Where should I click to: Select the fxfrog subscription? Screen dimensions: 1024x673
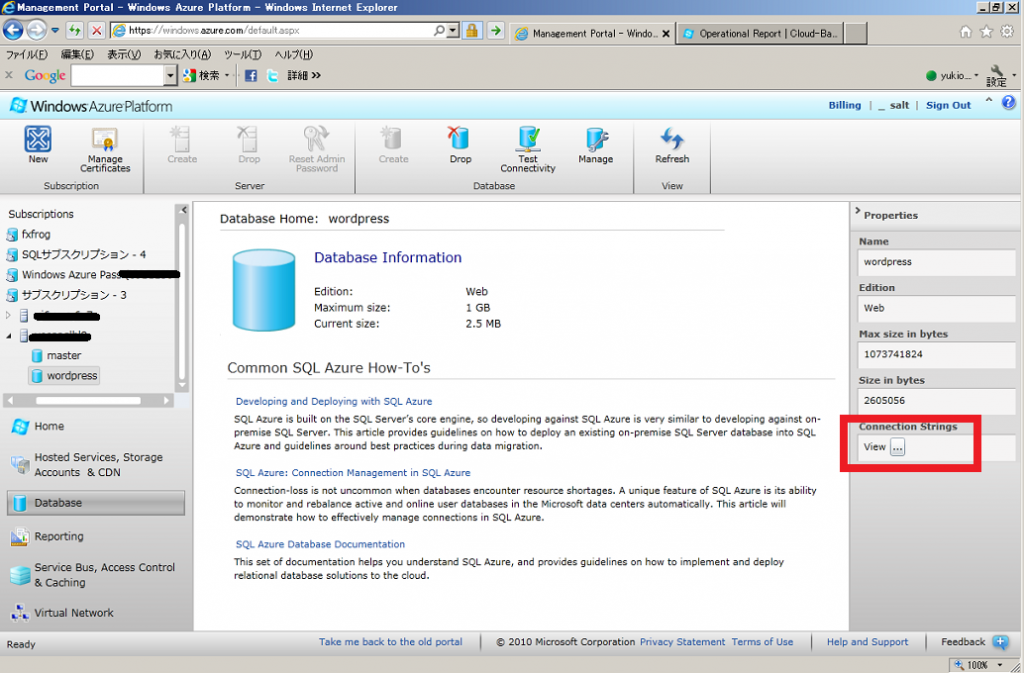tap(36, 234)
